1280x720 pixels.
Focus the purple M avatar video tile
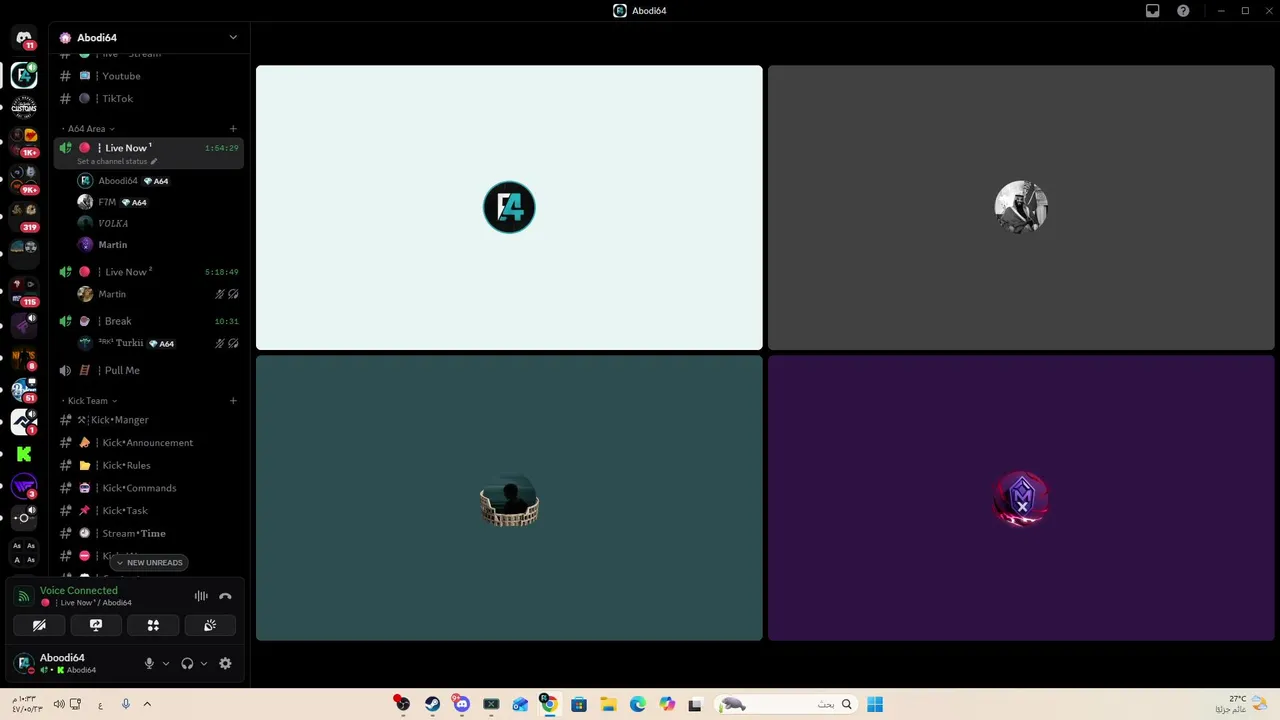[1021, 498]
